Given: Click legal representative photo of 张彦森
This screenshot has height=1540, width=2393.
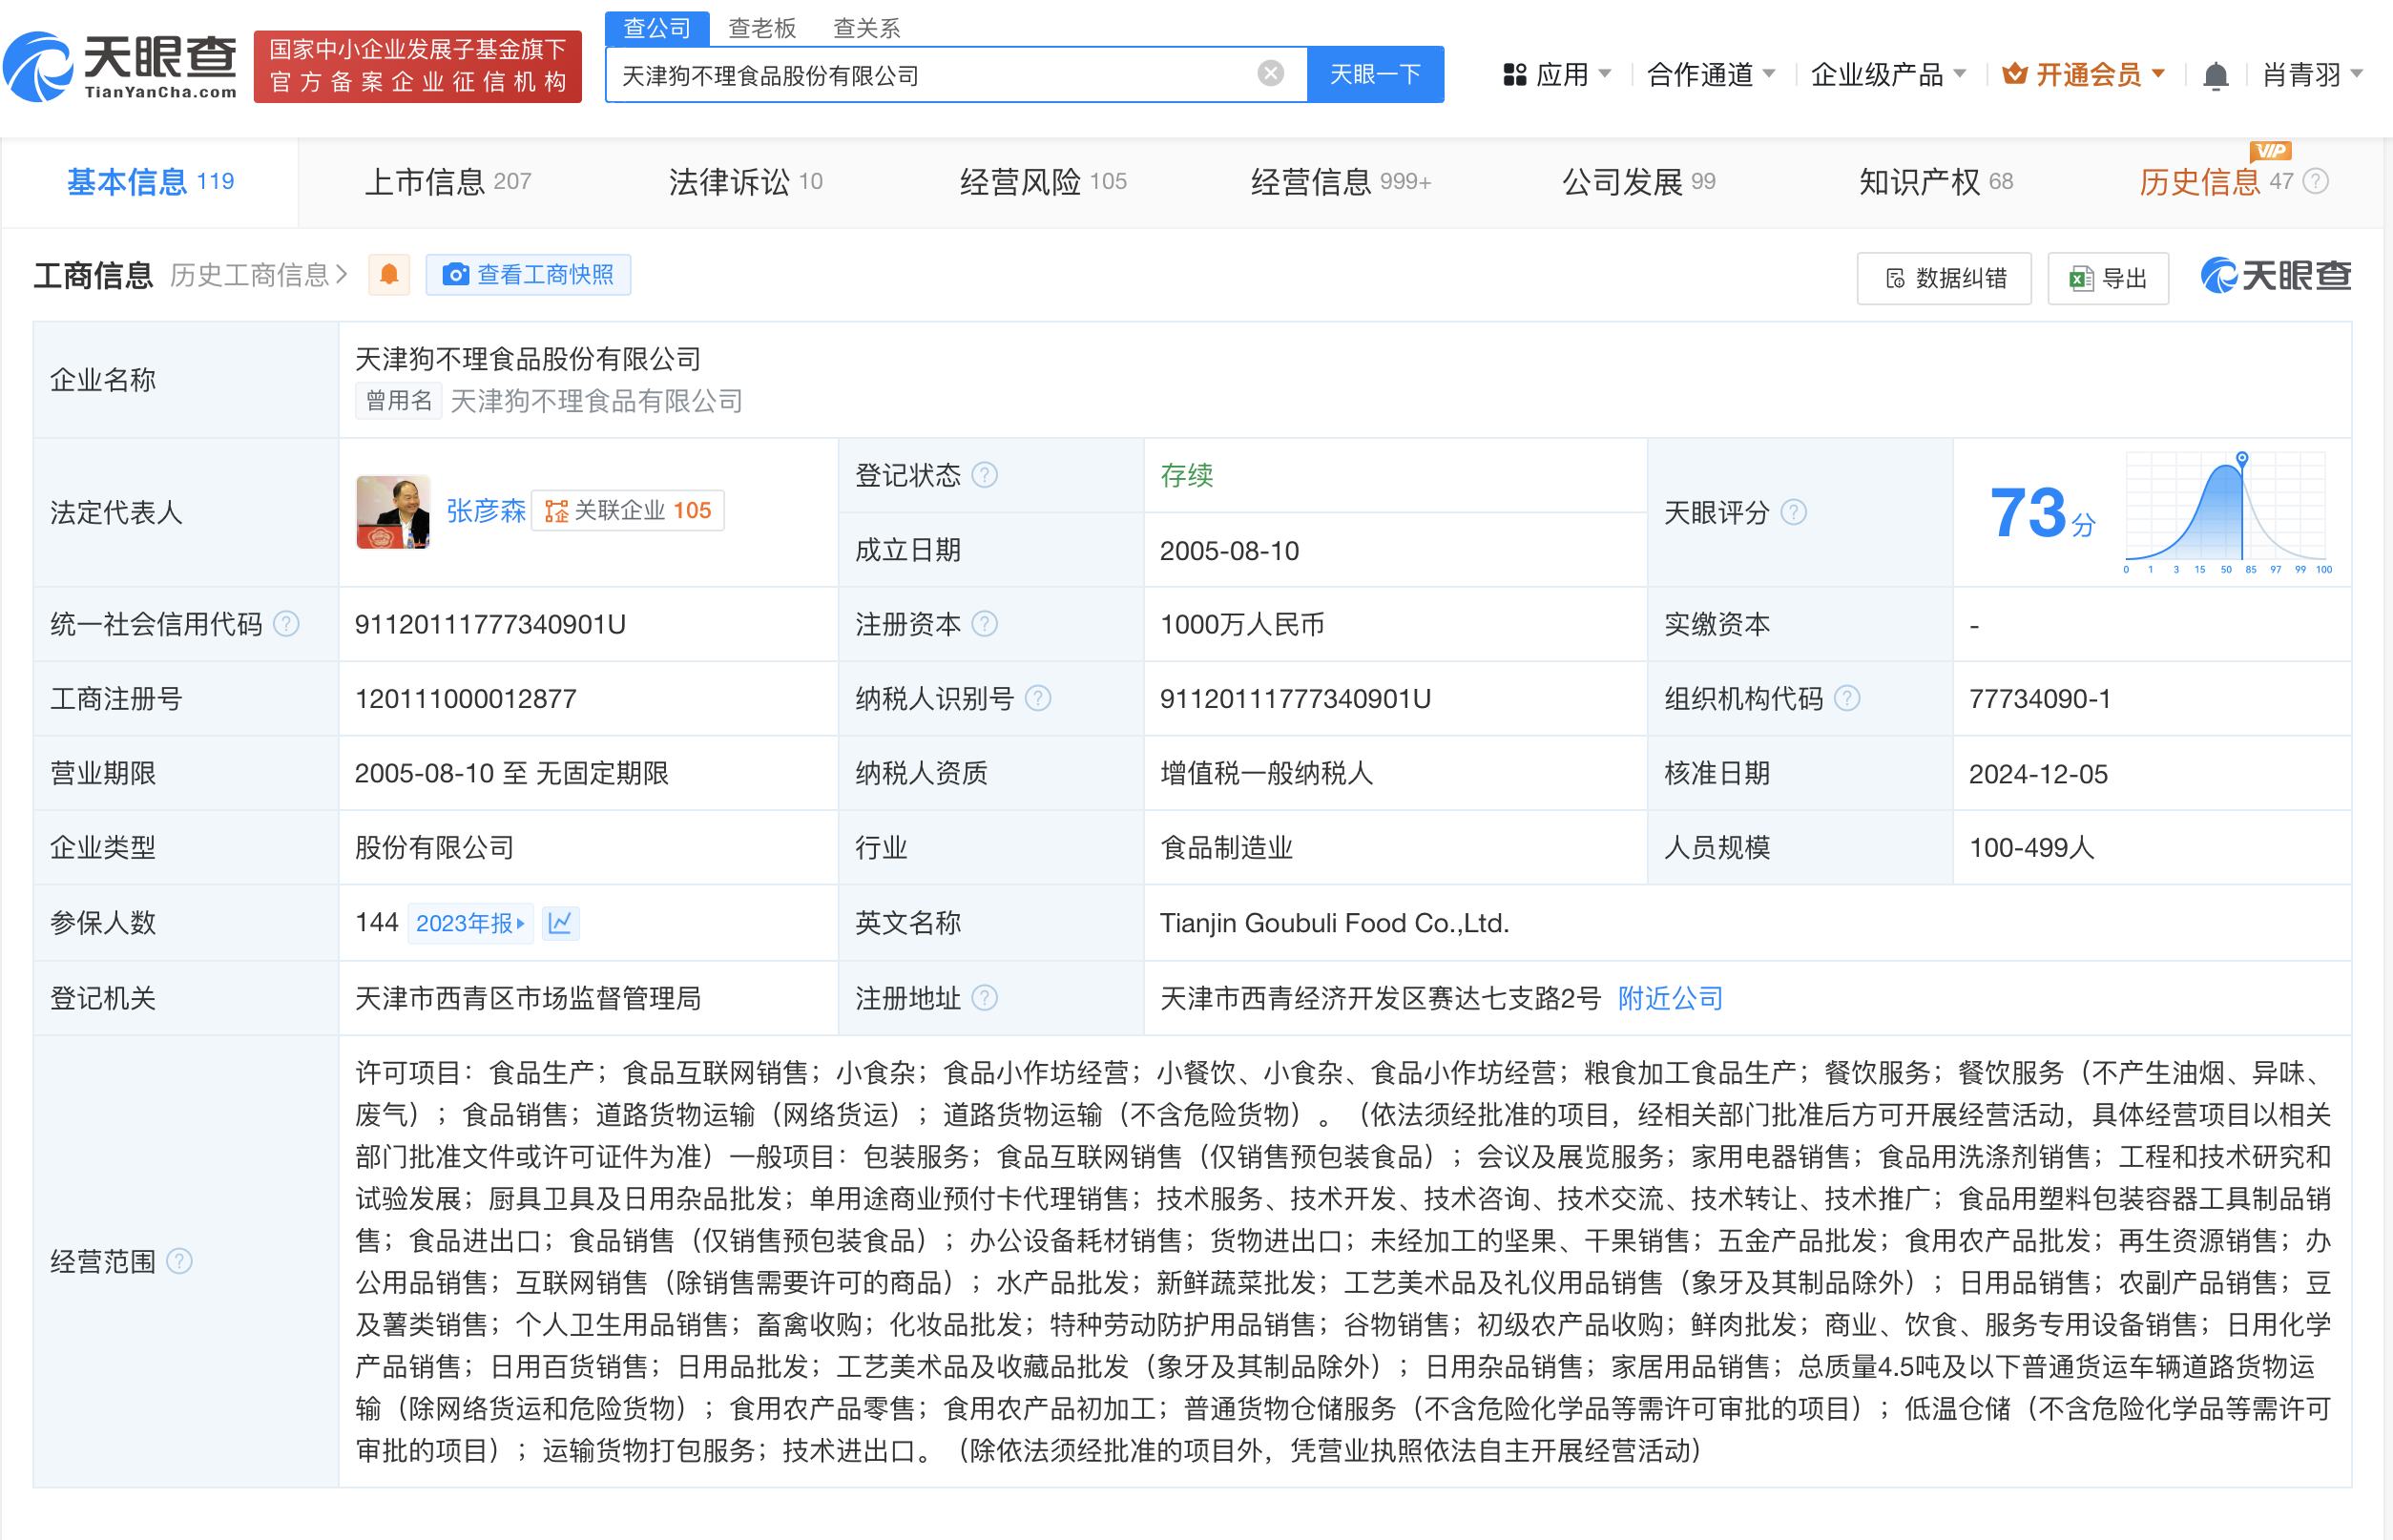Looking at the screenshot, I should 393,512.
